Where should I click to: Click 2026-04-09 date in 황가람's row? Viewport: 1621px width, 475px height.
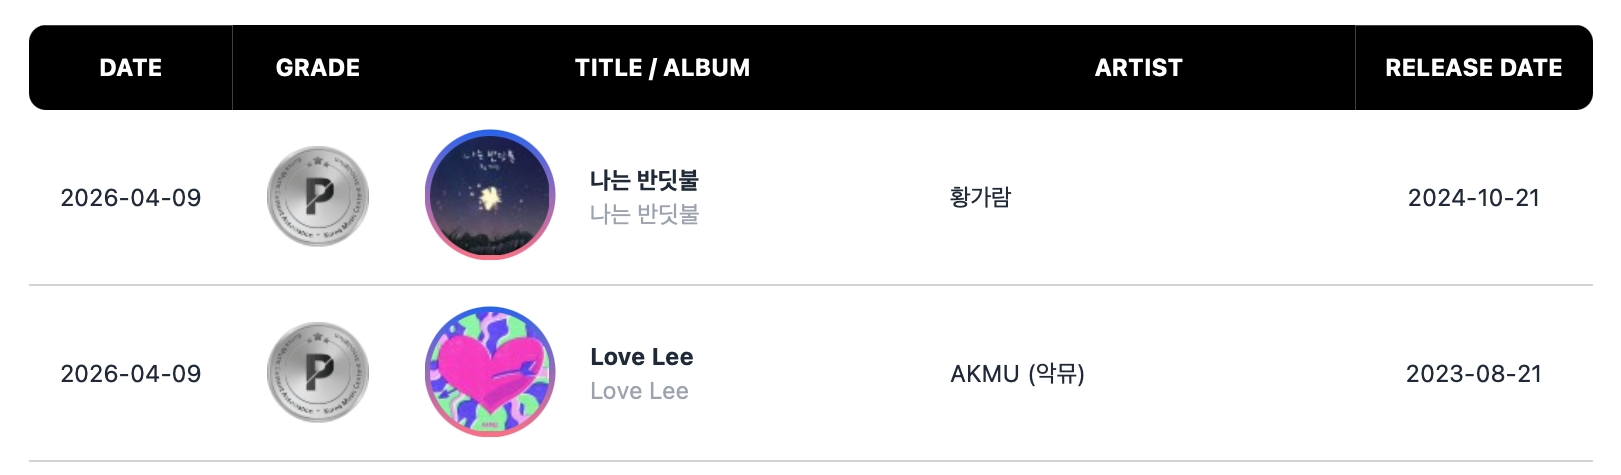131,198
